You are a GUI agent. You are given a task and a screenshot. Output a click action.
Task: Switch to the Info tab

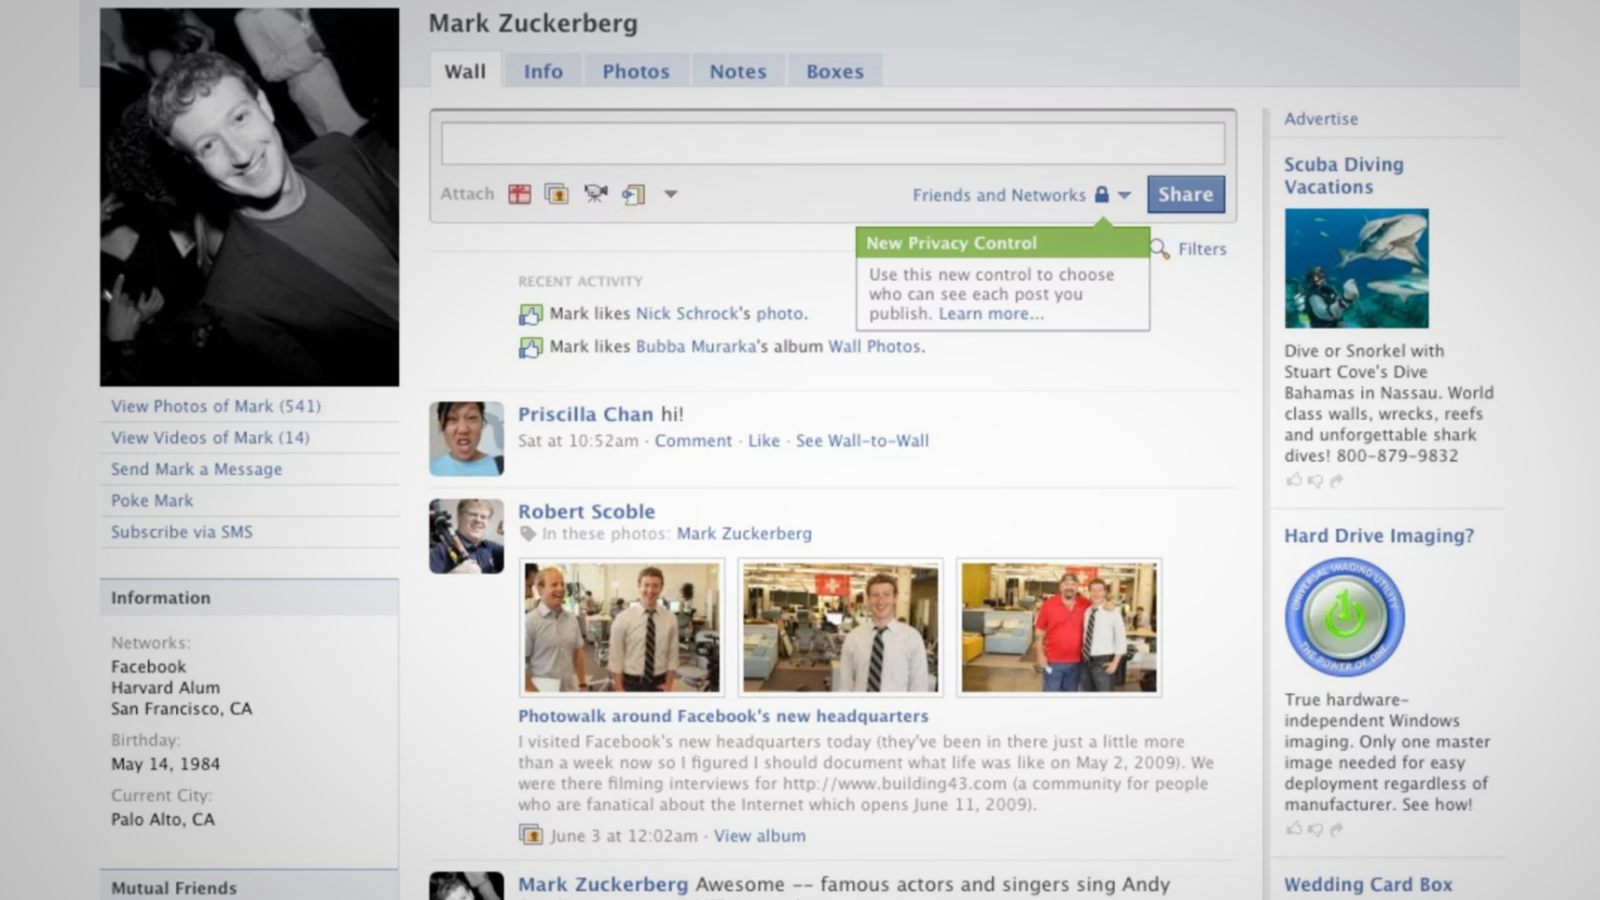click(543, 71)
